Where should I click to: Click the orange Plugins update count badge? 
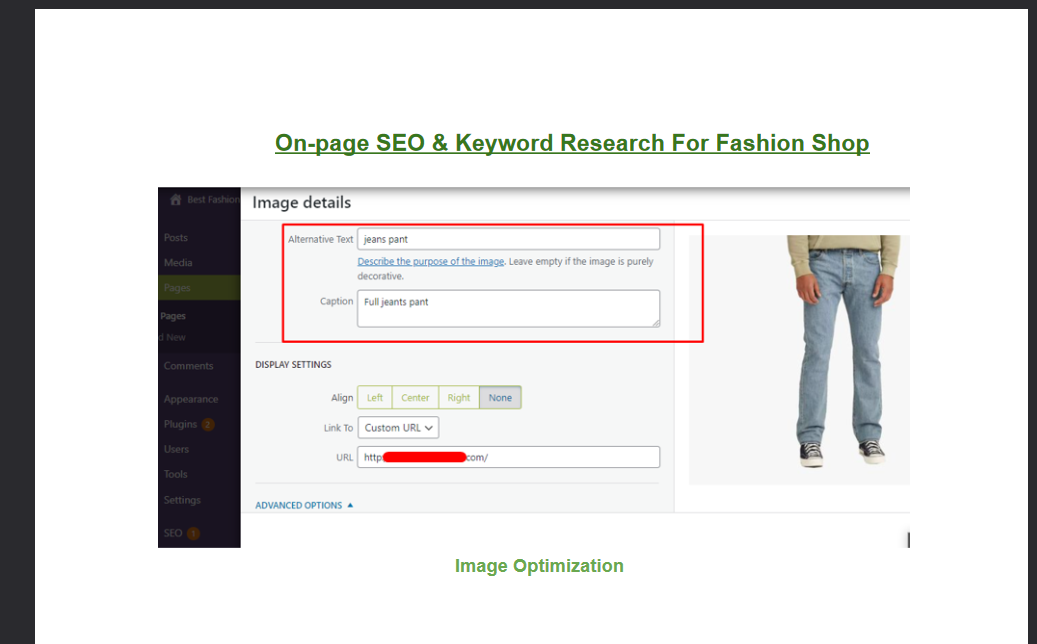click(x=208, y=425)
